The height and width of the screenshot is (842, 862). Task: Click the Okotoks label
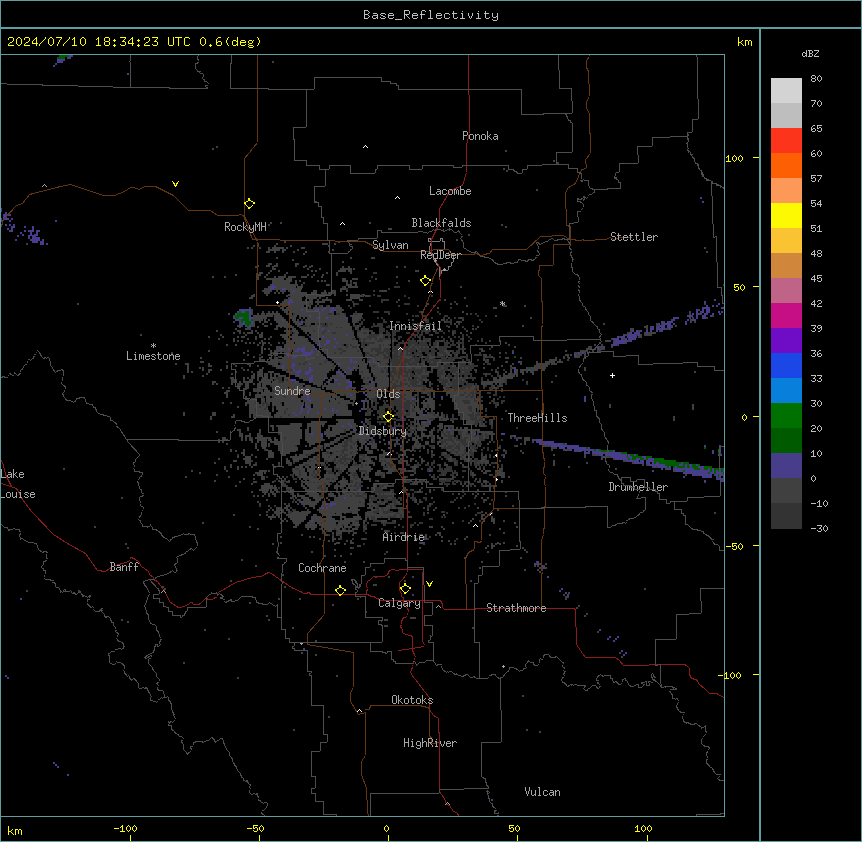pyautogui.click(x=412, y=700)
